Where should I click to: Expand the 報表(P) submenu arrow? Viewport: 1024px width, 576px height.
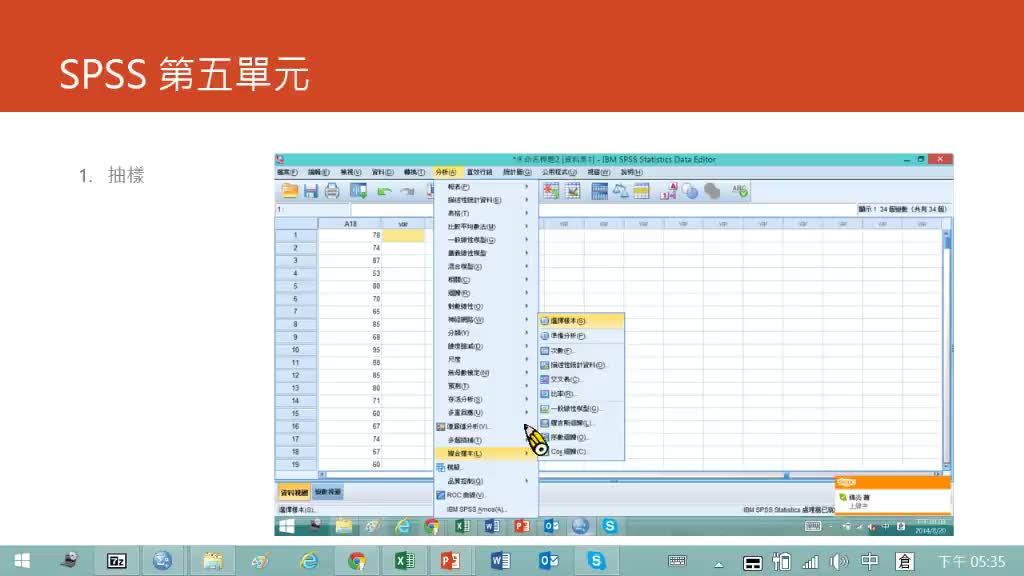click(527, 187)
